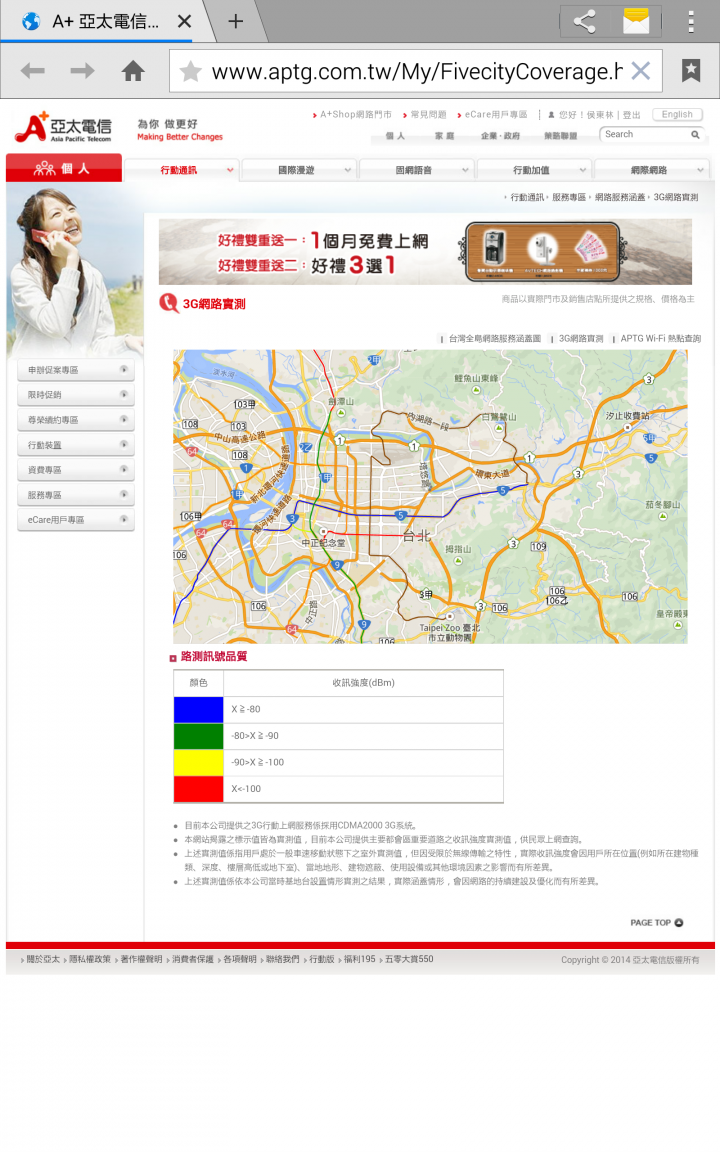Open the 消費者保護 footer link
720x1152 pixels.
click(x=192, y=960)
